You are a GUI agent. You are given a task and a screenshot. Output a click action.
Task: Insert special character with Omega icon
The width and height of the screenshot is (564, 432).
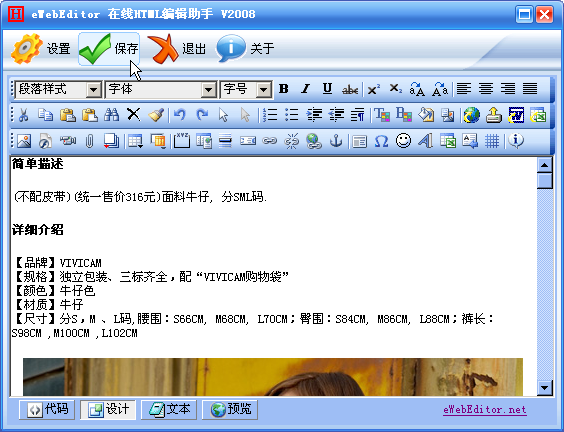pyautogui.click(x=381, y=141)
